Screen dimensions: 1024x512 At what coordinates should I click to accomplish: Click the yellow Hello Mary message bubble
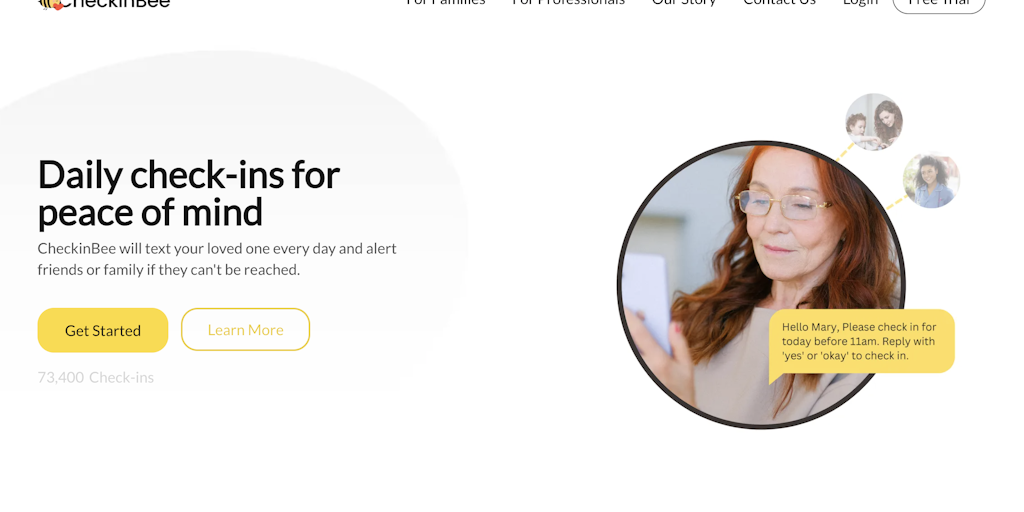[861, 342]
